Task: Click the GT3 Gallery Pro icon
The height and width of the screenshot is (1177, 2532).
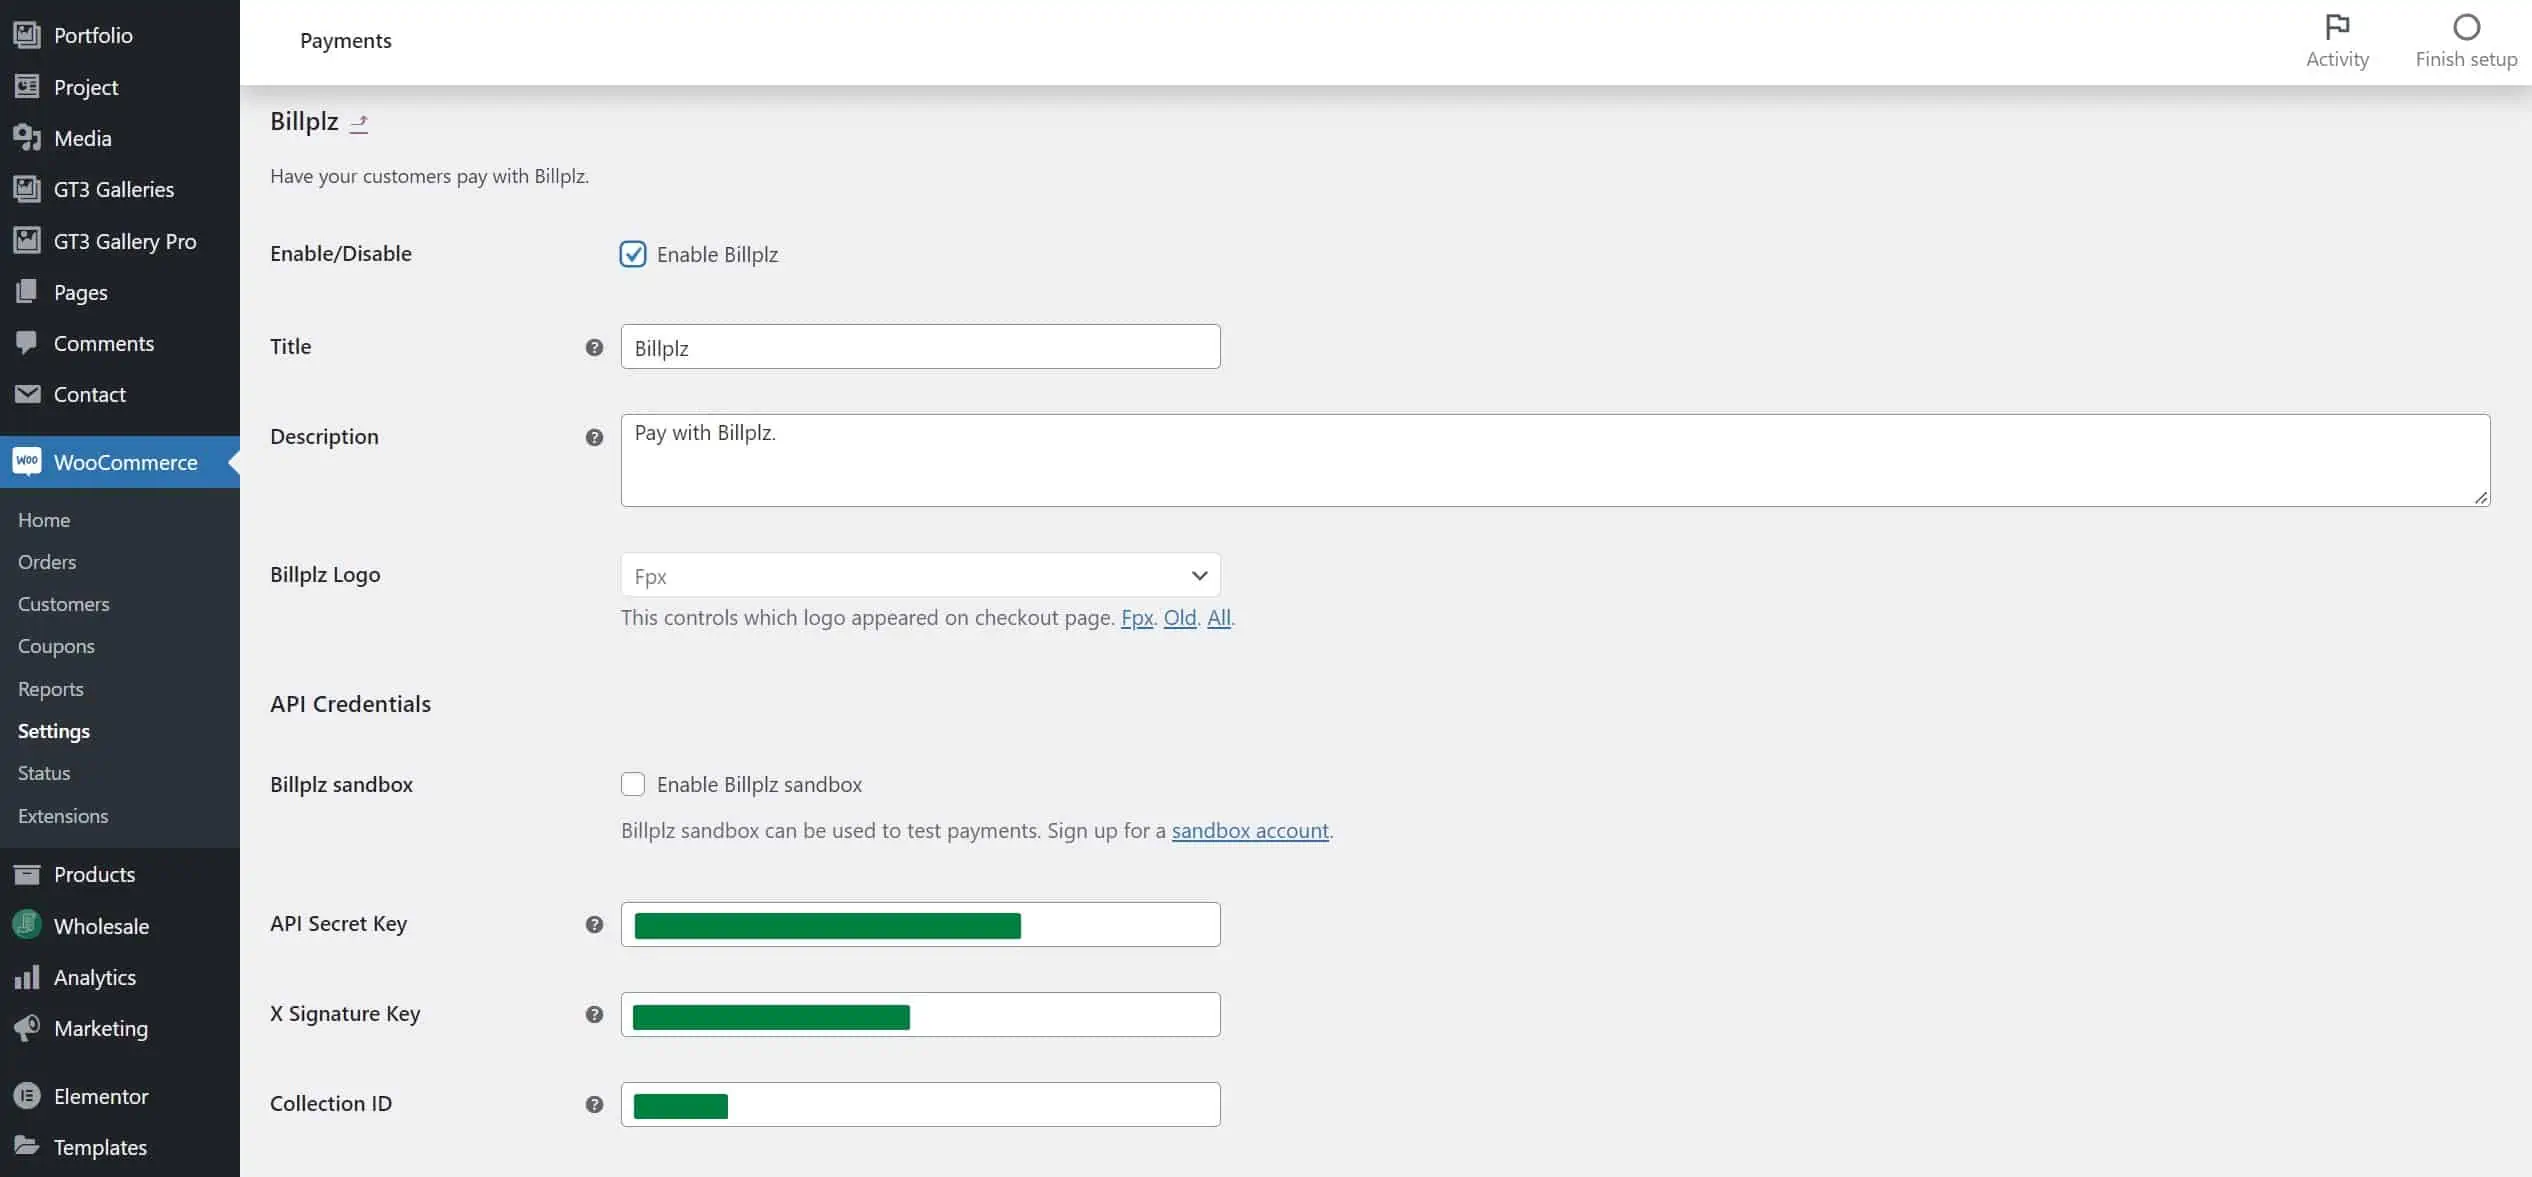Action: [x=27, y=241]
